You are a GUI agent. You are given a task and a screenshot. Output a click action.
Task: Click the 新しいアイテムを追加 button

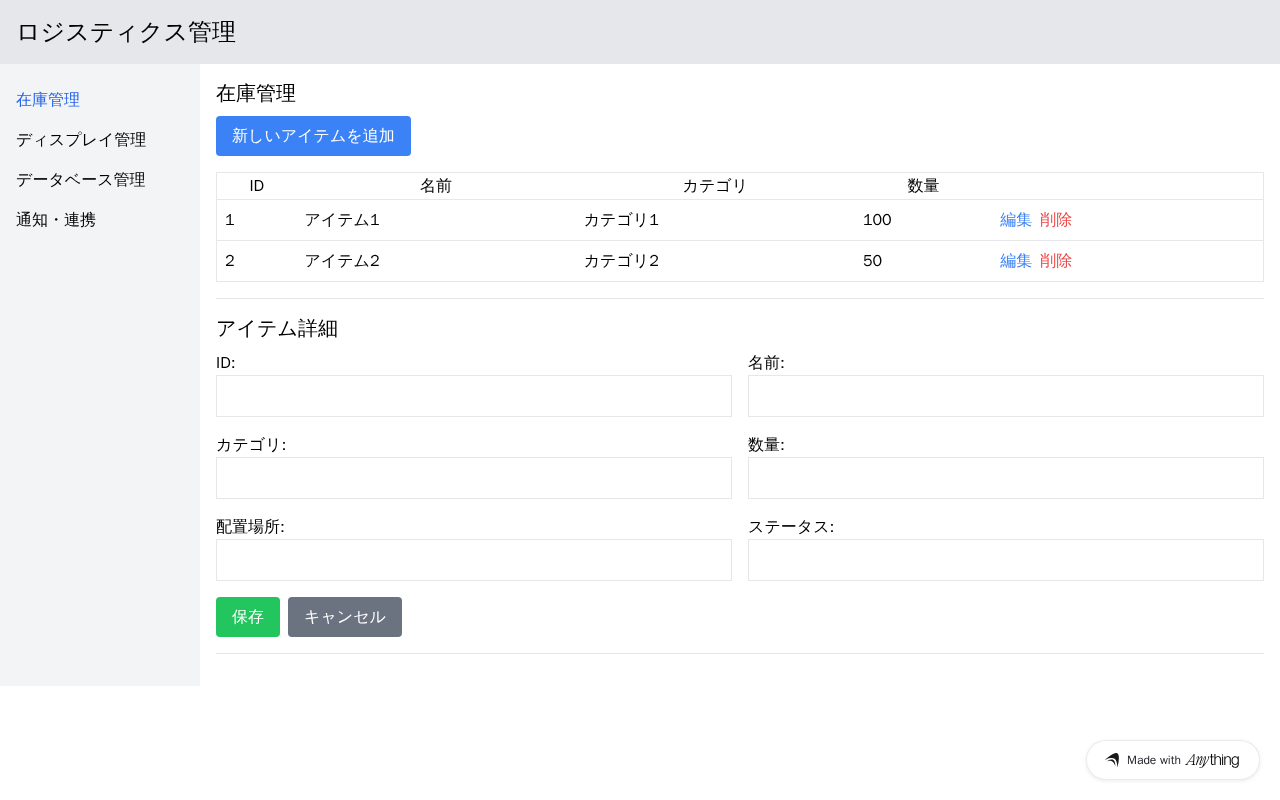(x=313, y=136)
